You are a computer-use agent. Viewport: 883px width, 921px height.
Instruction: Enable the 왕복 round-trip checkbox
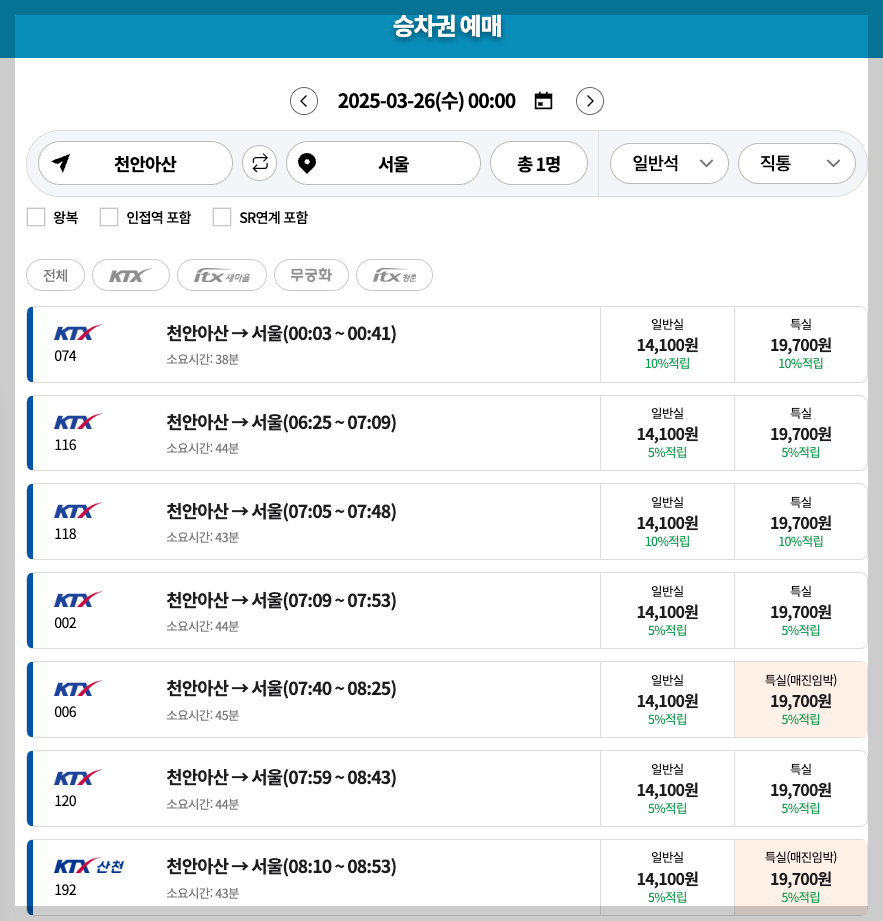36,217
